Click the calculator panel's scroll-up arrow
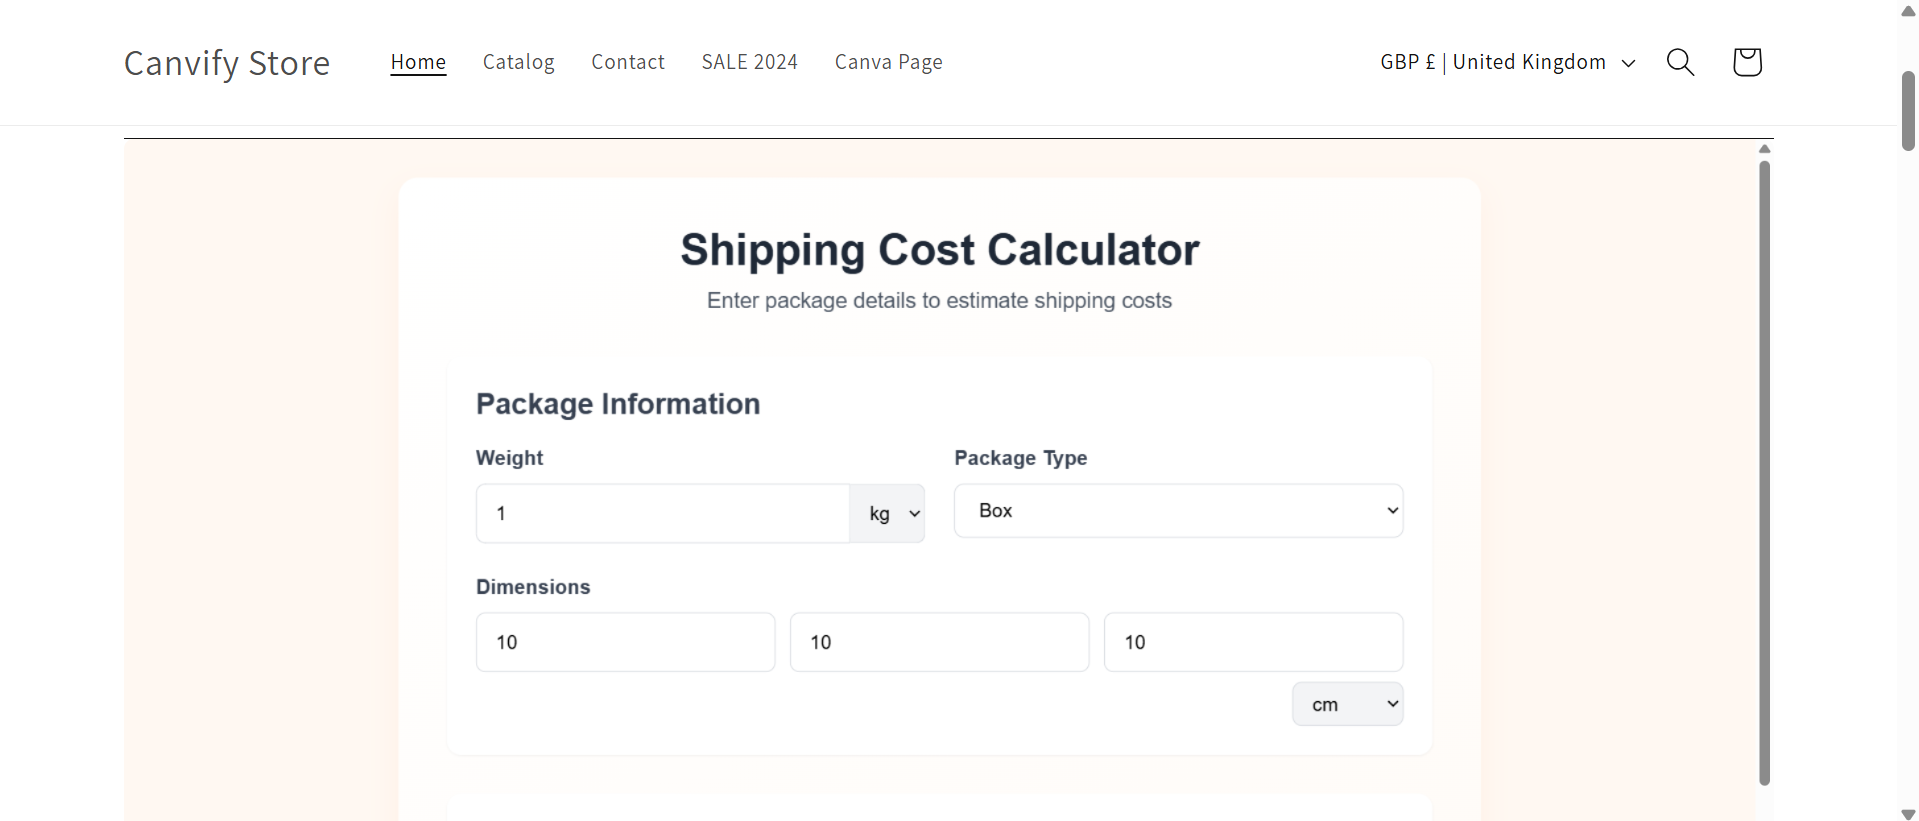Viewport: 1919px width, 821px height. point(1764,149)
